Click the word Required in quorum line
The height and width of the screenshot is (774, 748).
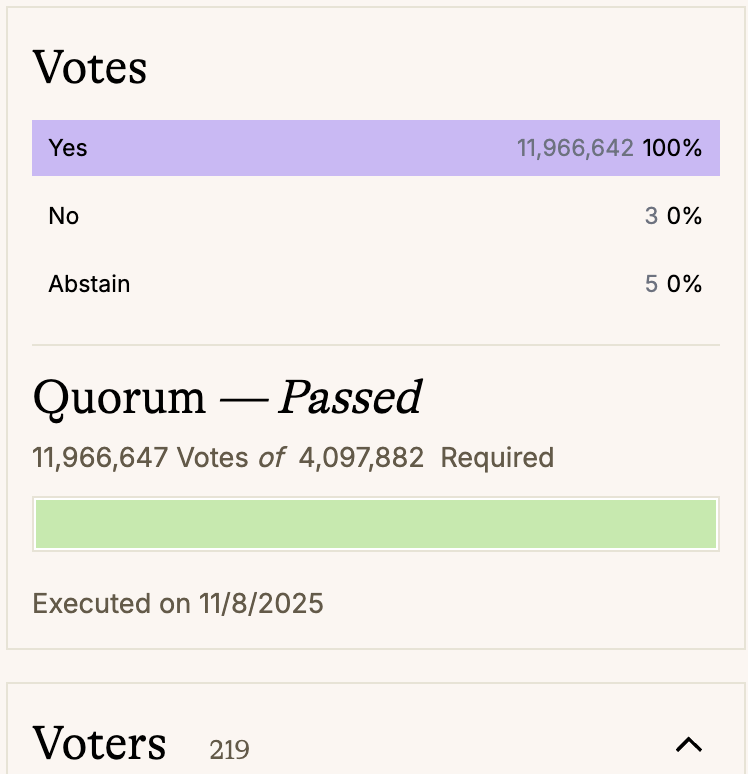pos(497,458)
